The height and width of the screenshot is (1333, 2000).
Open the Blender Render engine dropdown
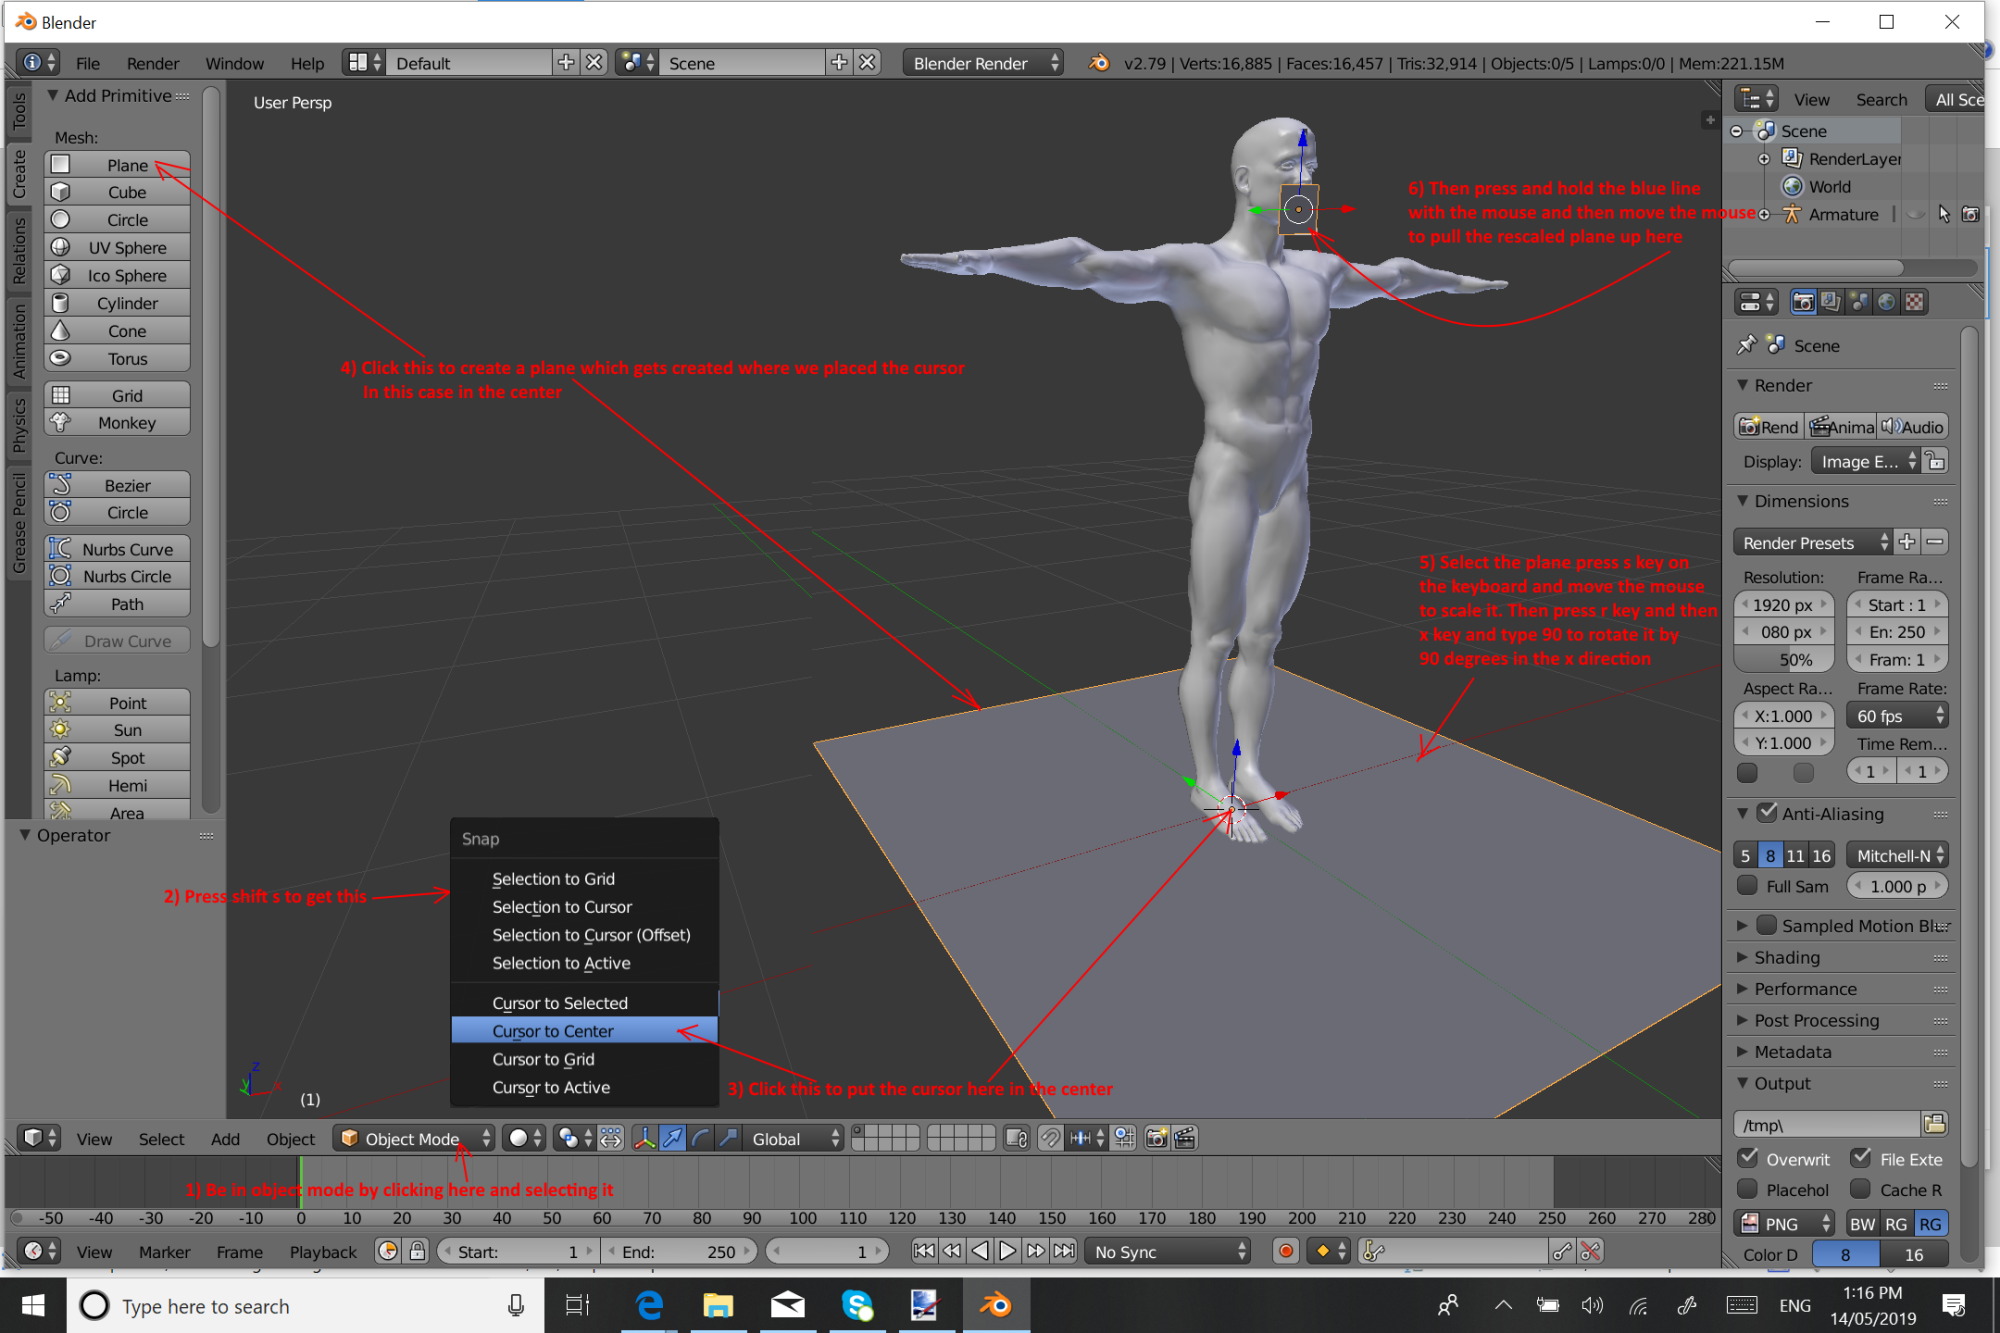point(983,63)
